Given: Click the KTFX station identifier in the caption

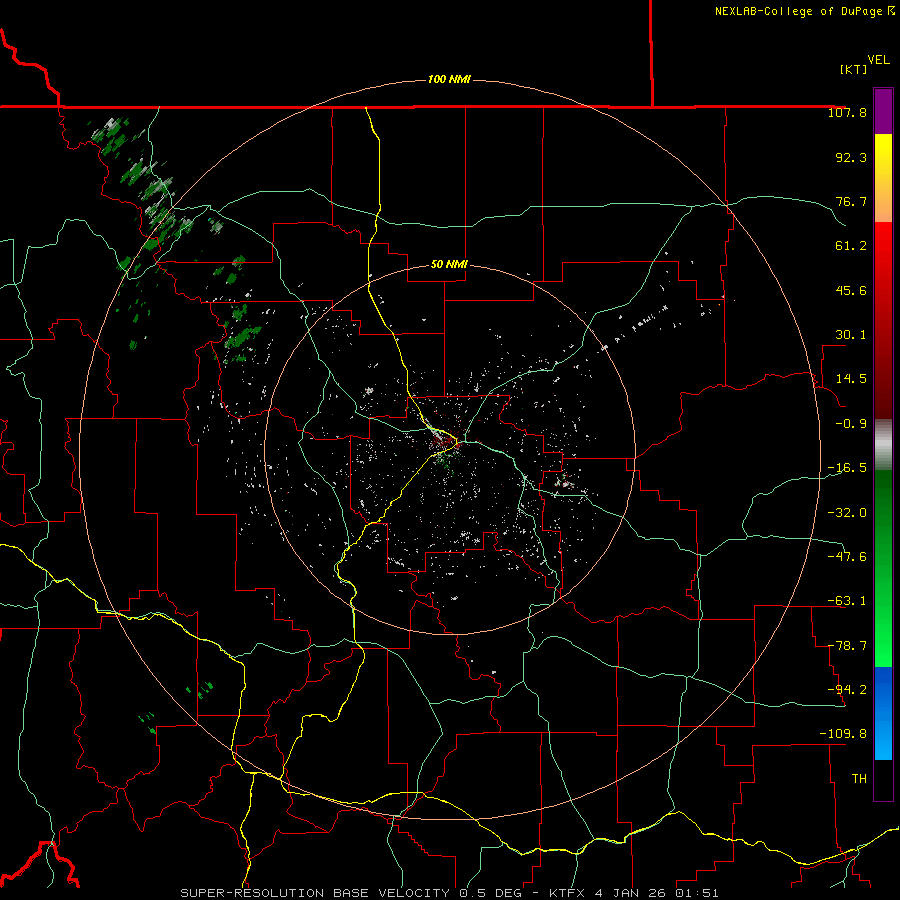Looking at the screenshot, I should coord(569,893).
